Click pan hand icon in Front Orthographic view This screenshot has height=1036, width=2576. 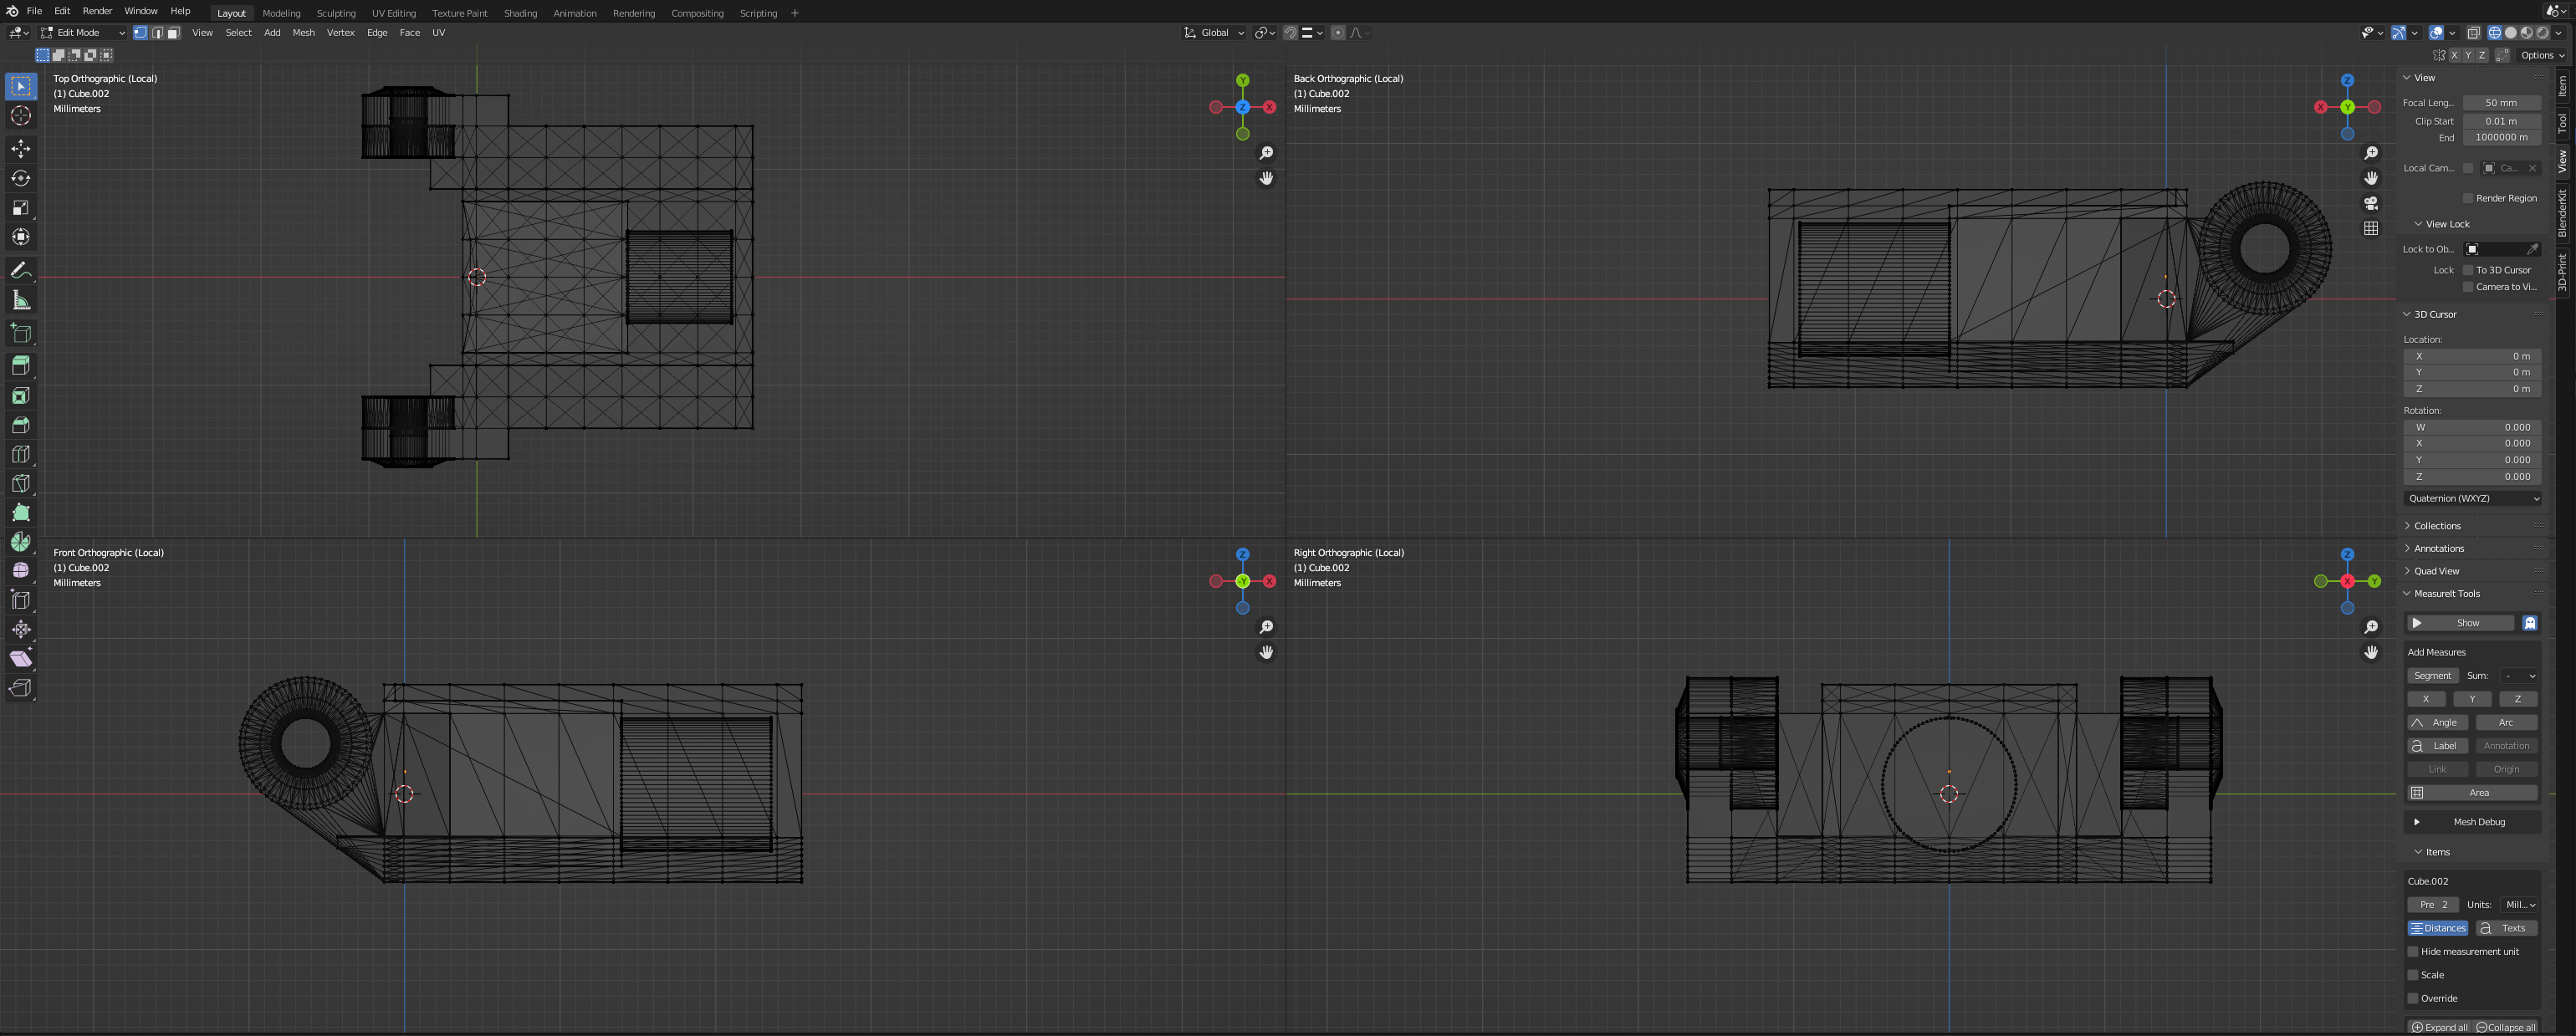click(1266, 652)
